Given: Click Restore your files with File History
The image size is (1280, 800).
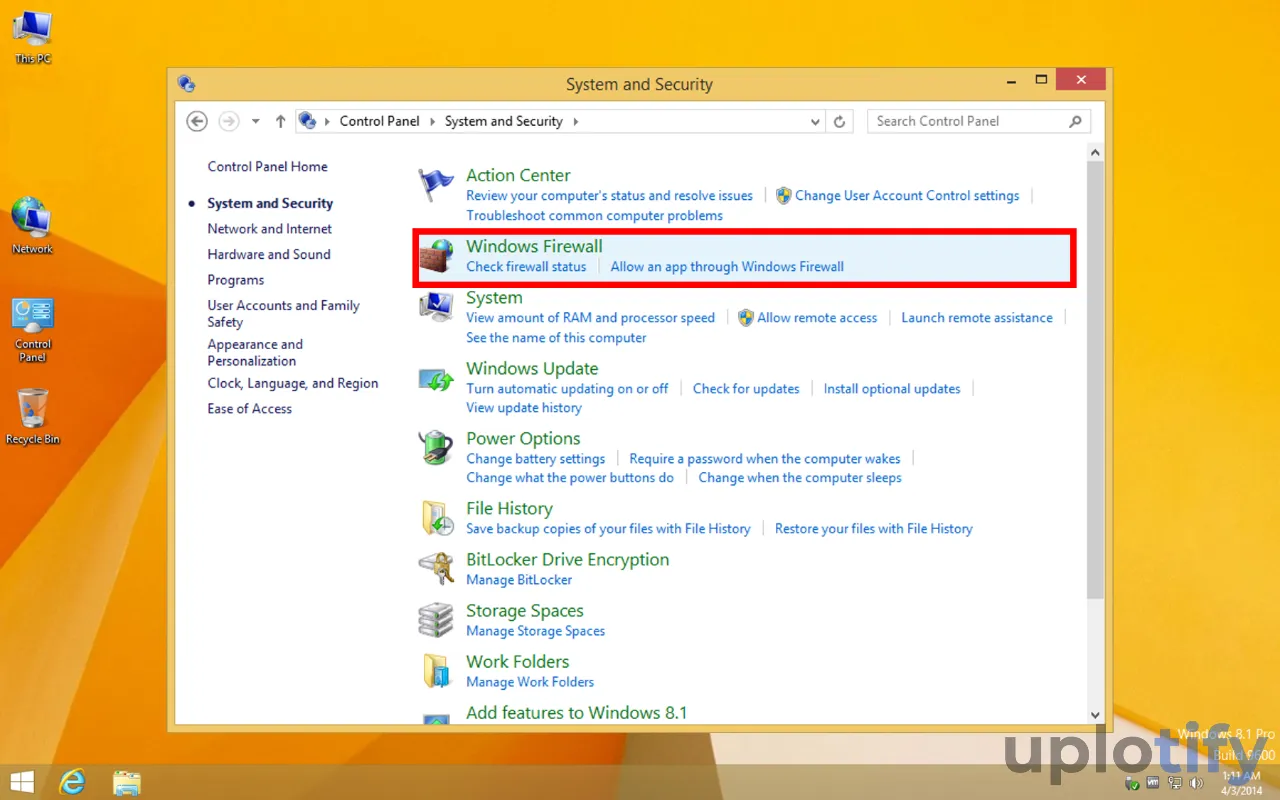Looking at the screenshot, I should (874, 529).
